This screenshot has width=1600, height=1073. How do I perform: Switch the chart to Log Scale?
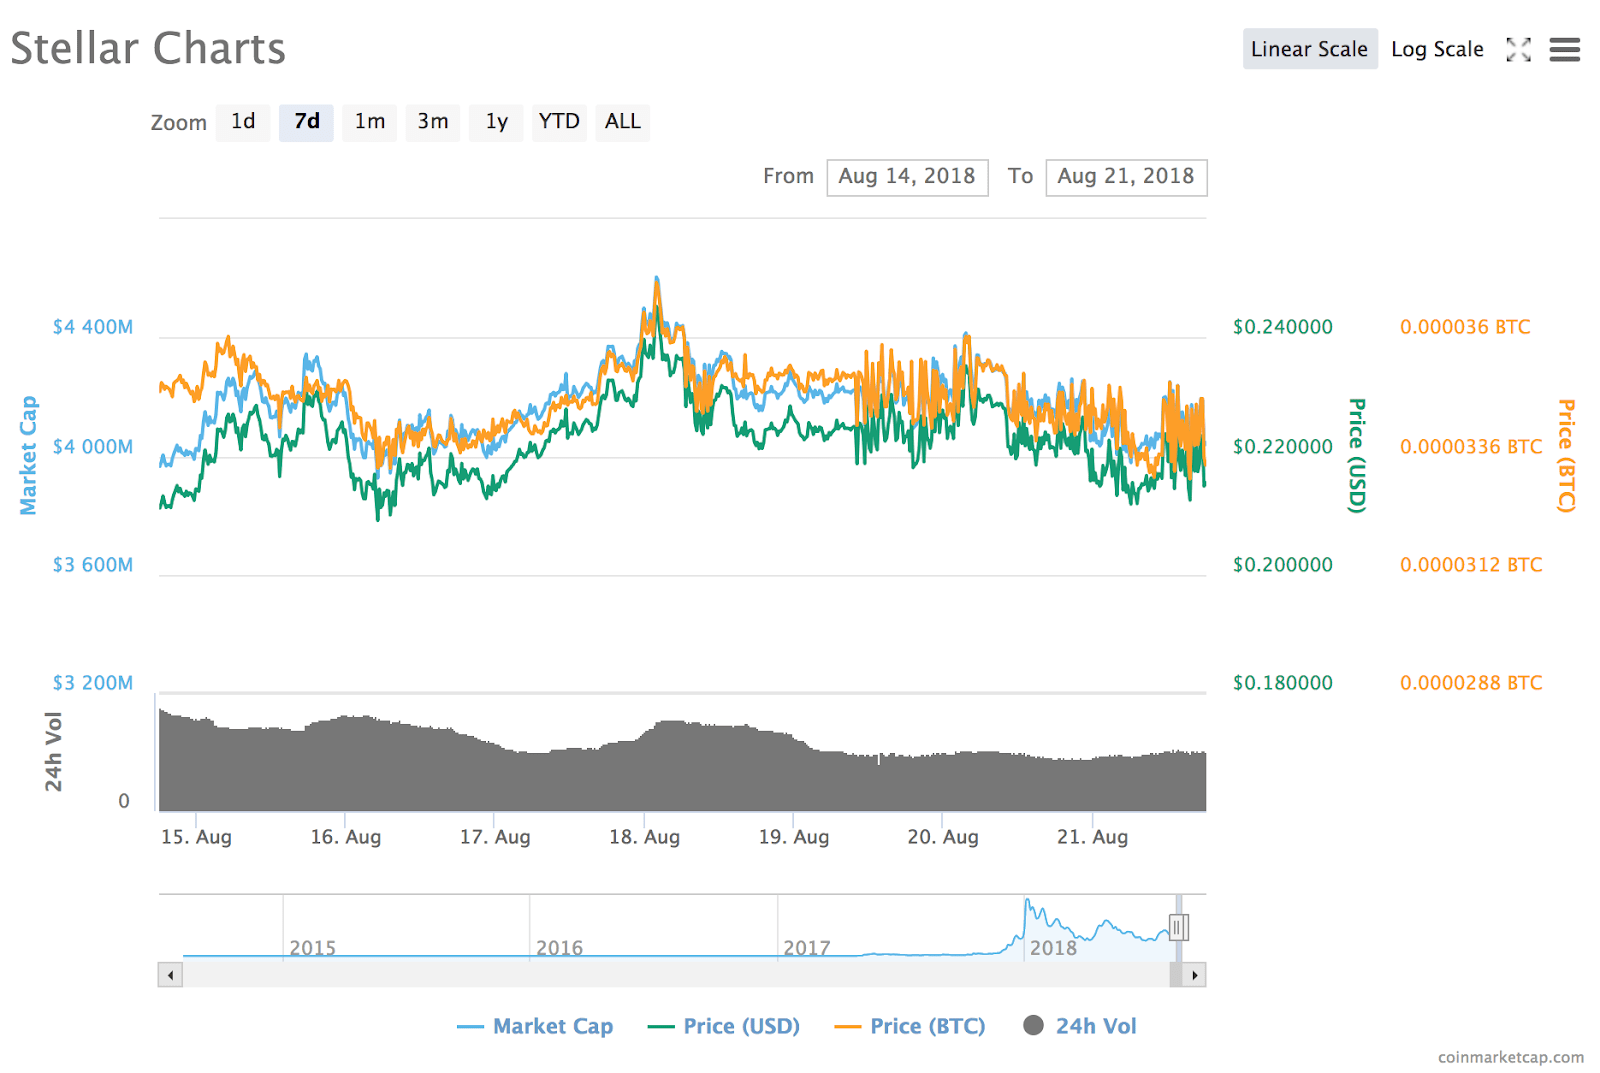coord(1437,48)
